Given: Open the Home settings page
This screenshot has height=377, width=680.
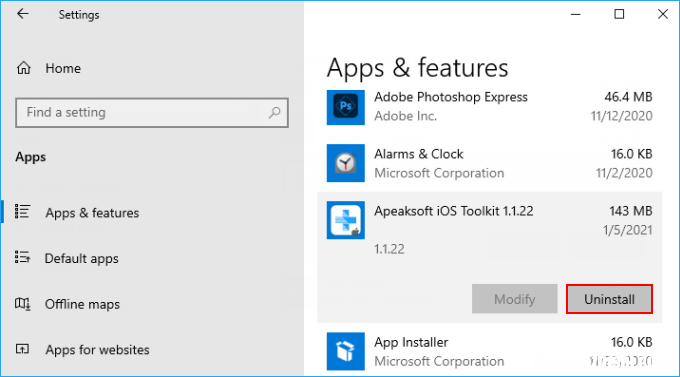Looking at the screenshot, I should pyautogui.click(x=63, y=69).
